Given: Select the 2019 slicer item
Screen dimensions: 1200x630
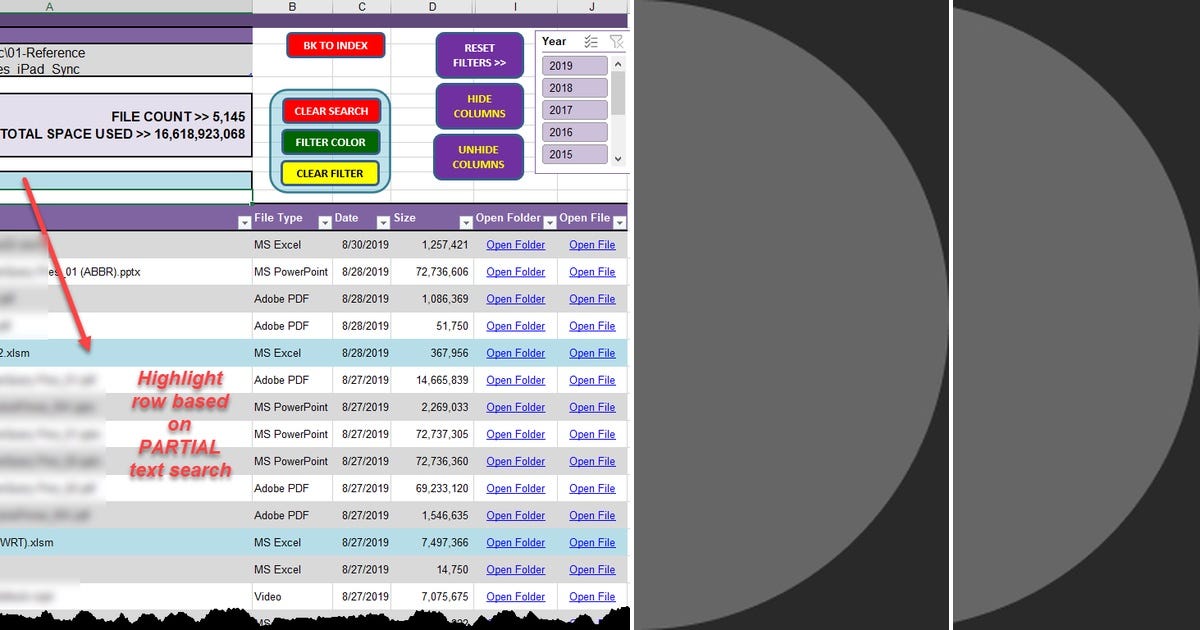Looking at the screenshot, I should 573,64.
